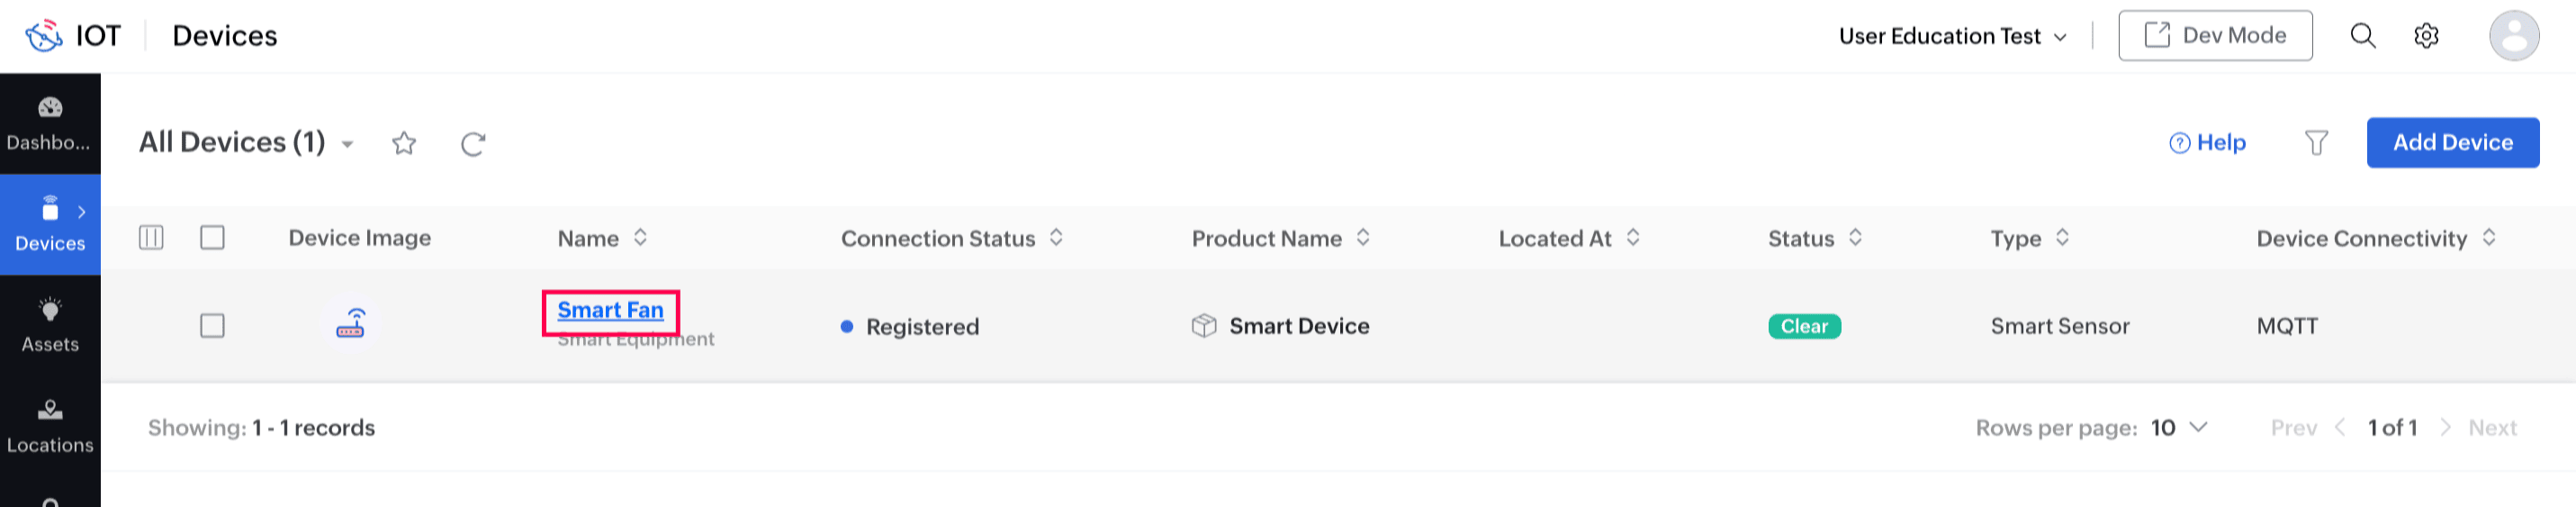The height and width of the screenshot is (507, 2576).
Task: Open the Rows per page dropdown
Action: (x=2180, y=428)
